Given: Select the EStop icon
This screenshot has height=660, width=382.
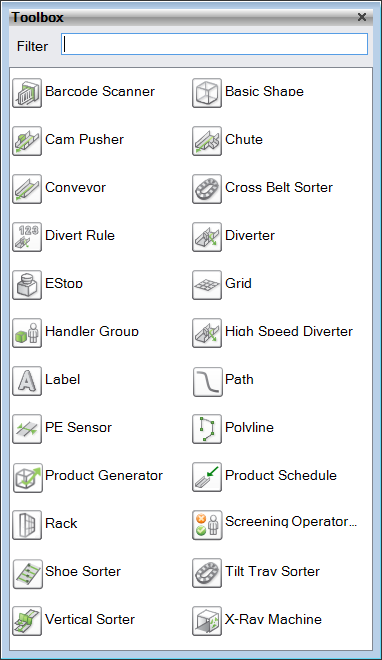Looking at the screenshot, I should (27, 285).
